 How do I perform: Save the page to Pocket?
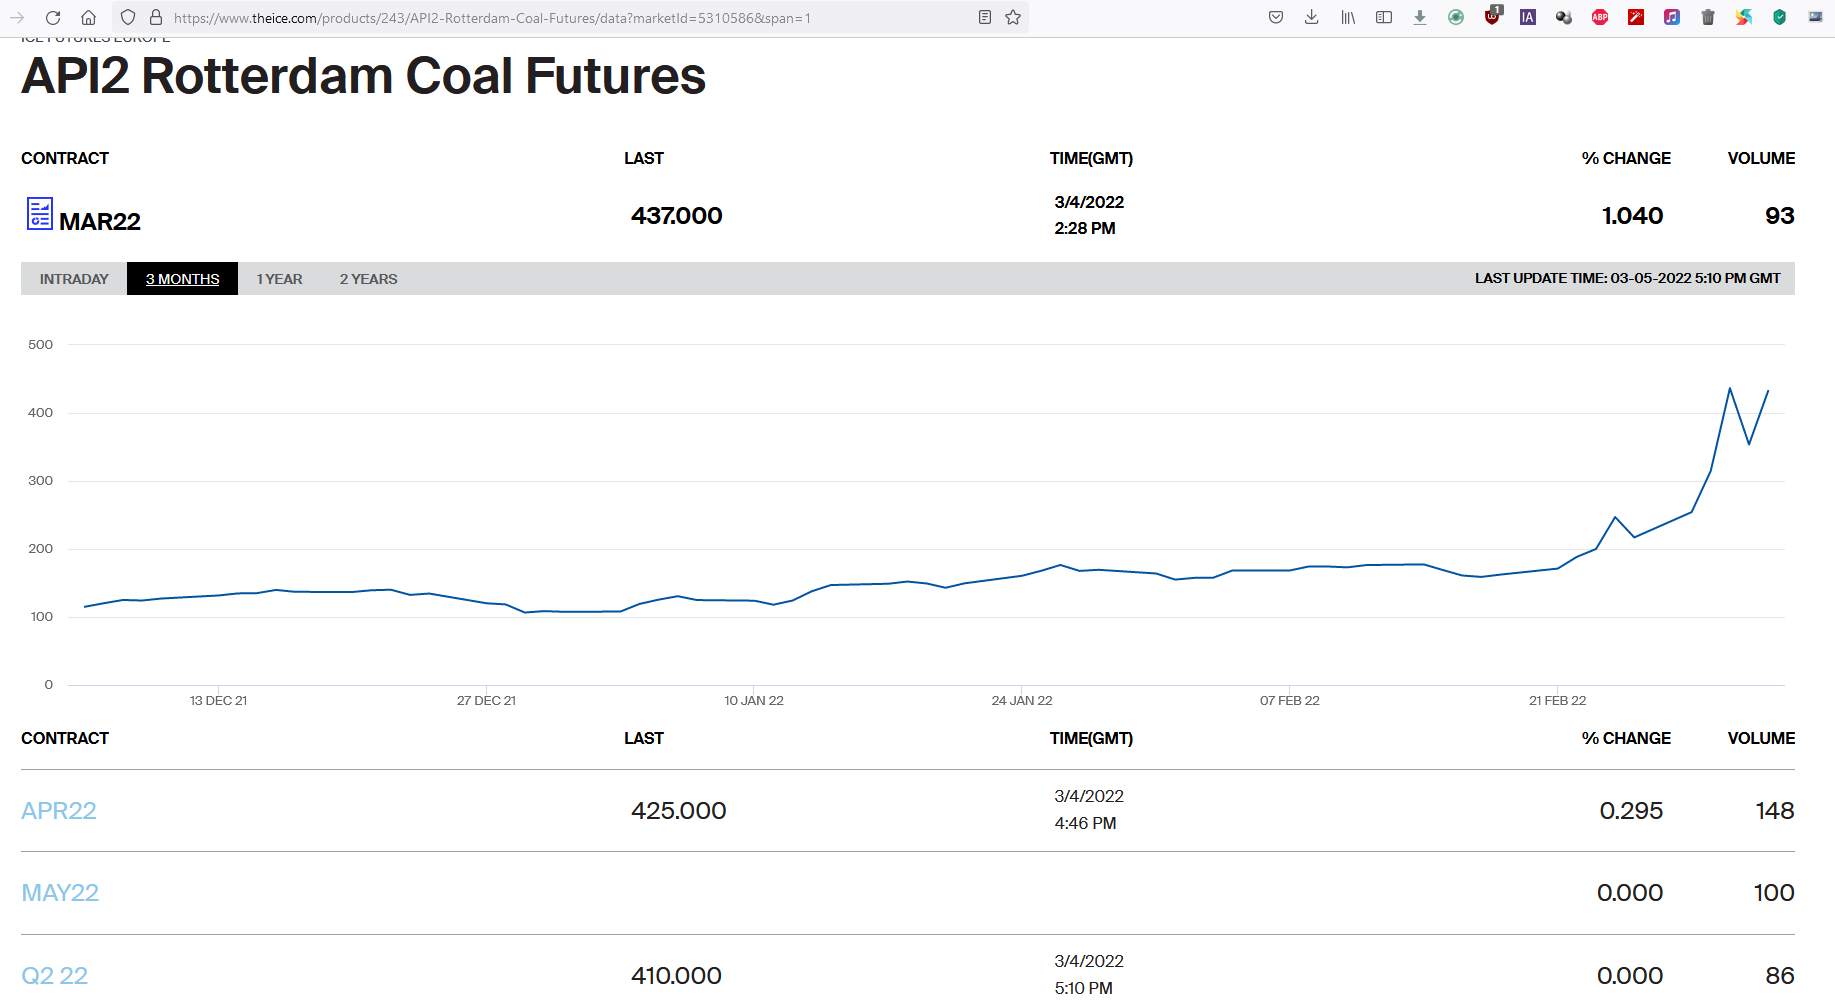1276,18
